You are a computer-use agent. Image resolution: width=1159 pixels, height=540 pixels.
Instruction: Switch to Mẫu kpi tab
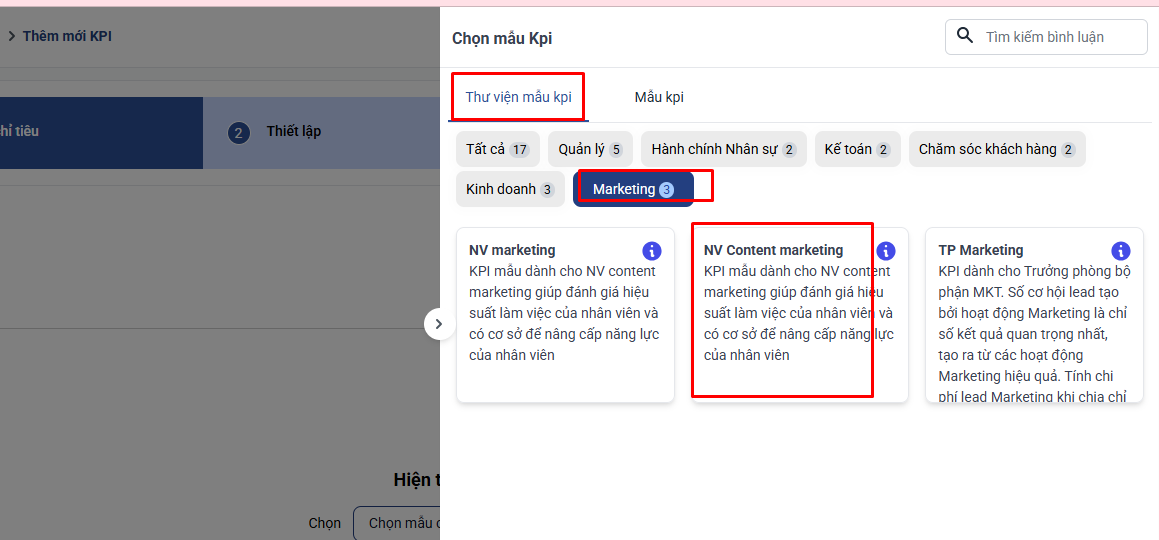pos(659,97)
